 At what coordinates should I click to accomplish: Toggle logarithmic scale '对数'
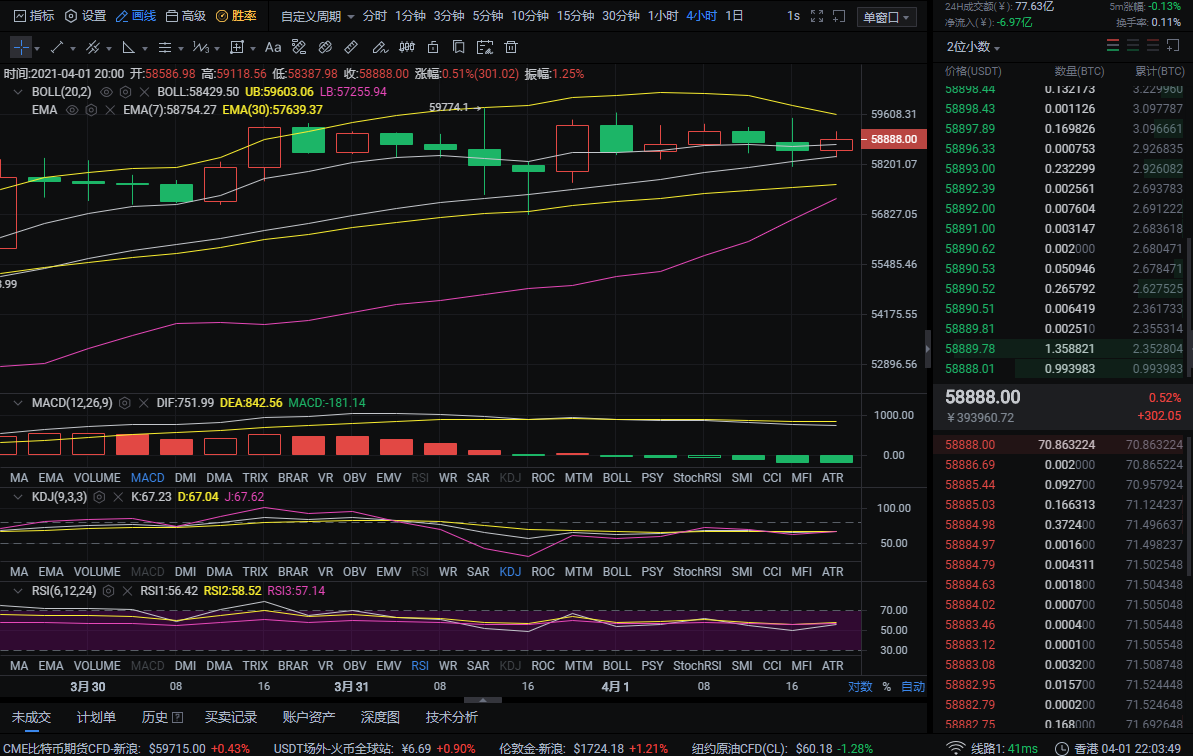(859, 687)
